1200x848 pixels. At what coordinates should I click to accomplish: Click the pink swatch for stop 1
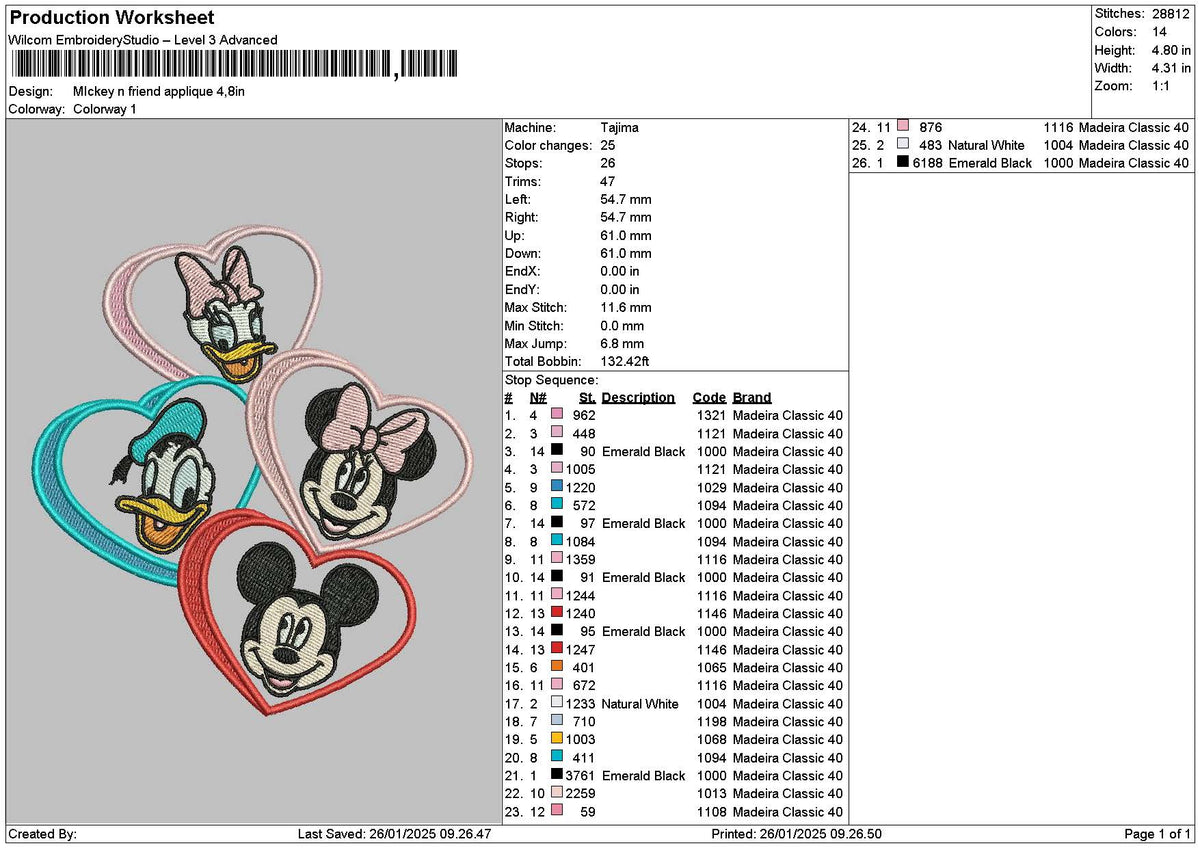(557, 415)
